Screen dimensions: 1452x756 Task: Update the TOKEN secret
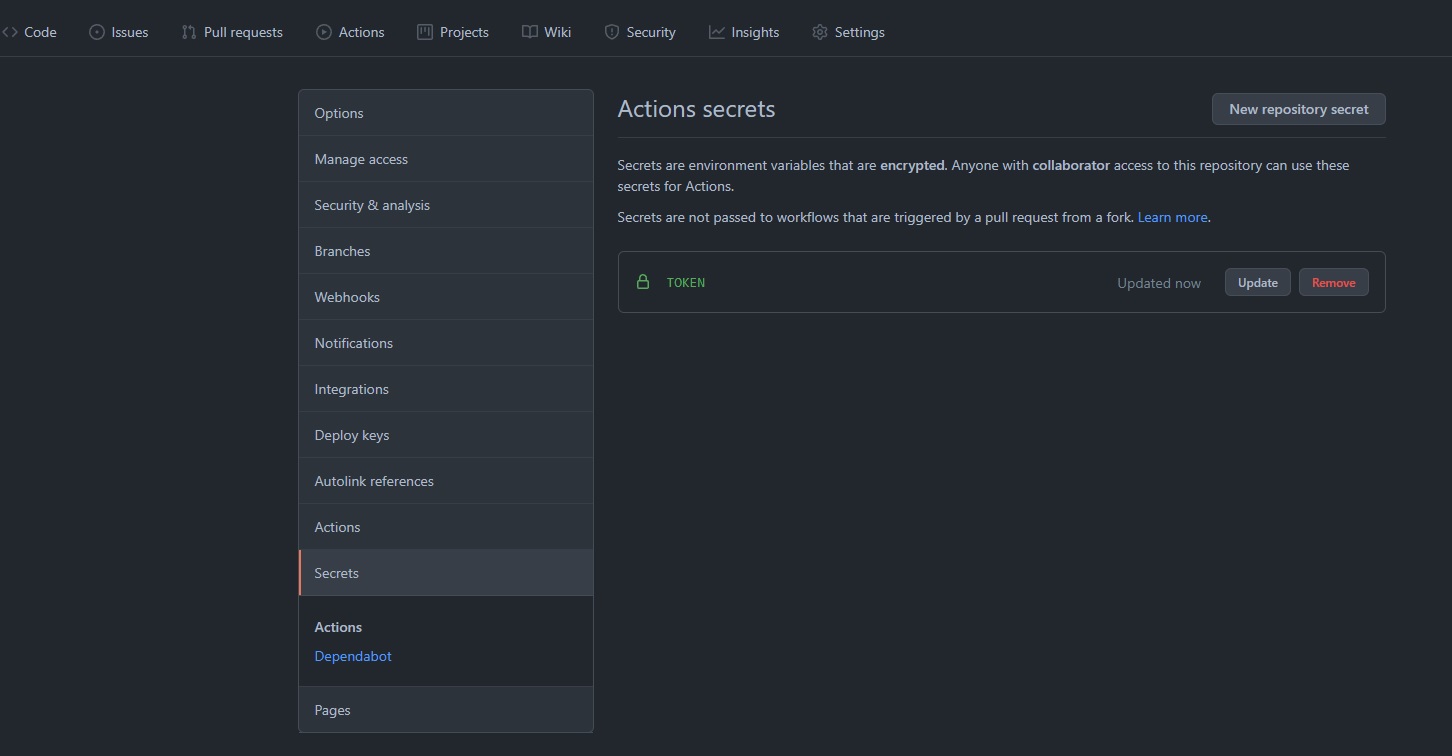coord(1257,282)
